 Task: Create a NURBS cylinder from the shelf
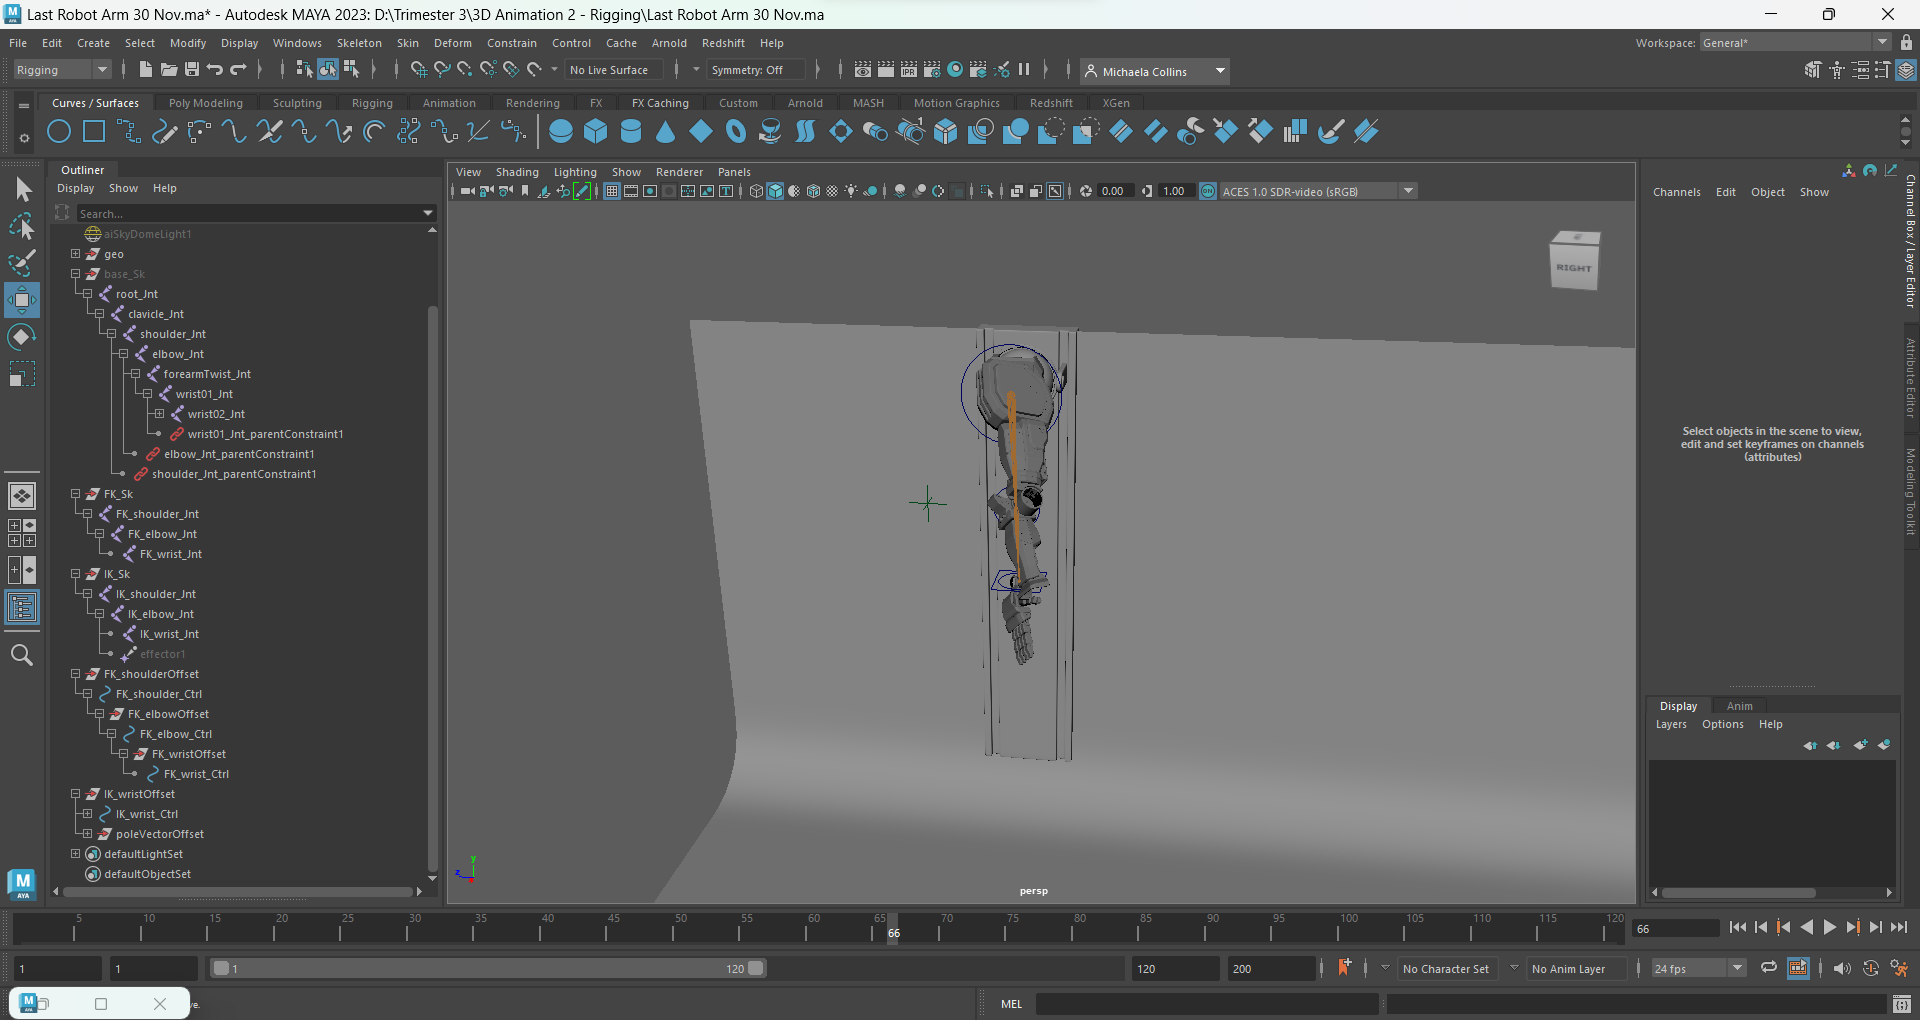[631, 131]
